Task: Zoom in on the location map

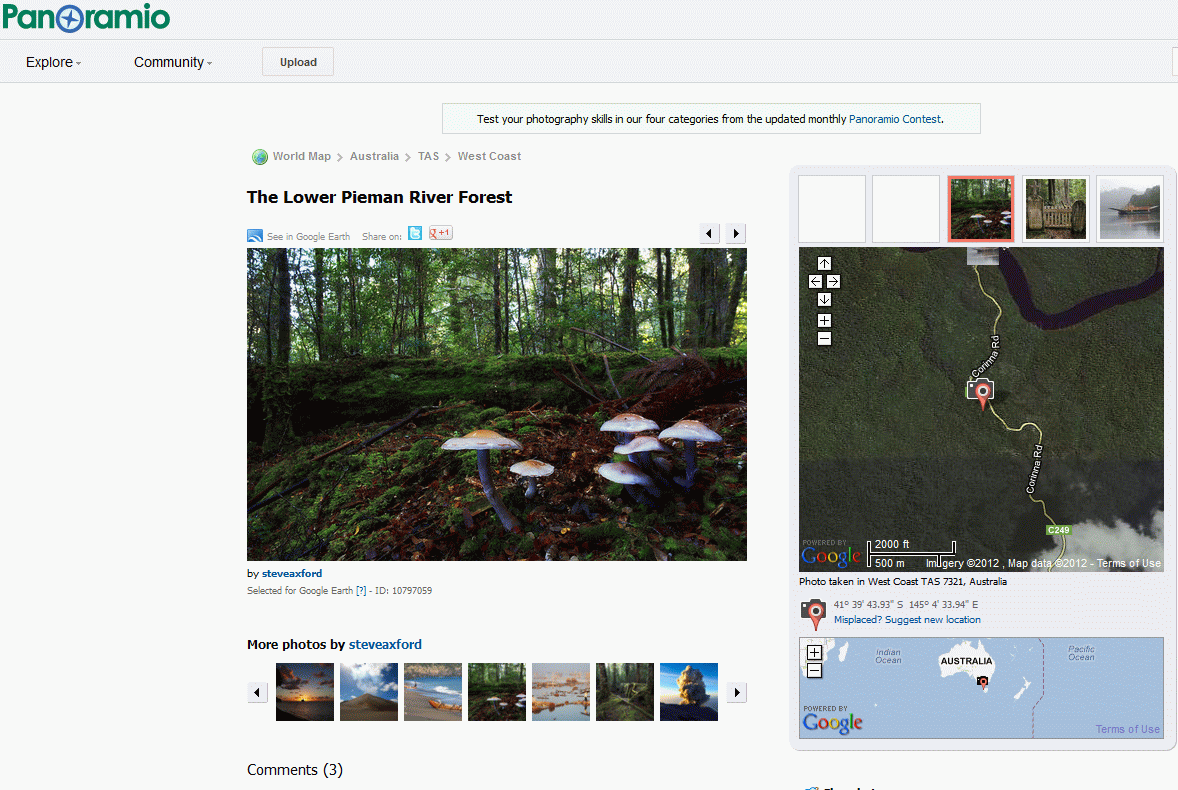Action: pyautogui.click(x=824, y=320)
